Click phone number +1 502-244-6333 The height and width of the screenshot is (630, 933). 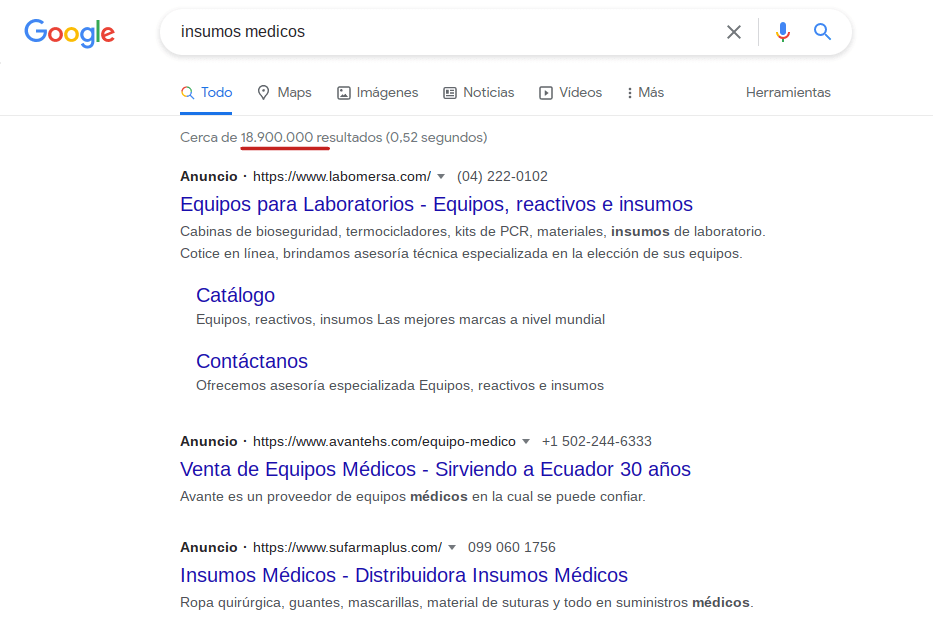[x=596, y=441]
